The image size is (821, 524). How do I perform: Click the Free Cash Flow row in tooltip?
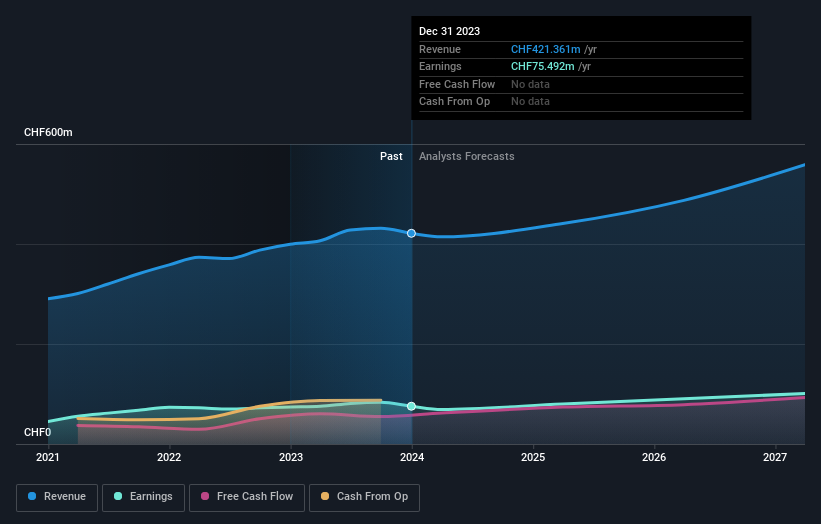tap(581, 84)
